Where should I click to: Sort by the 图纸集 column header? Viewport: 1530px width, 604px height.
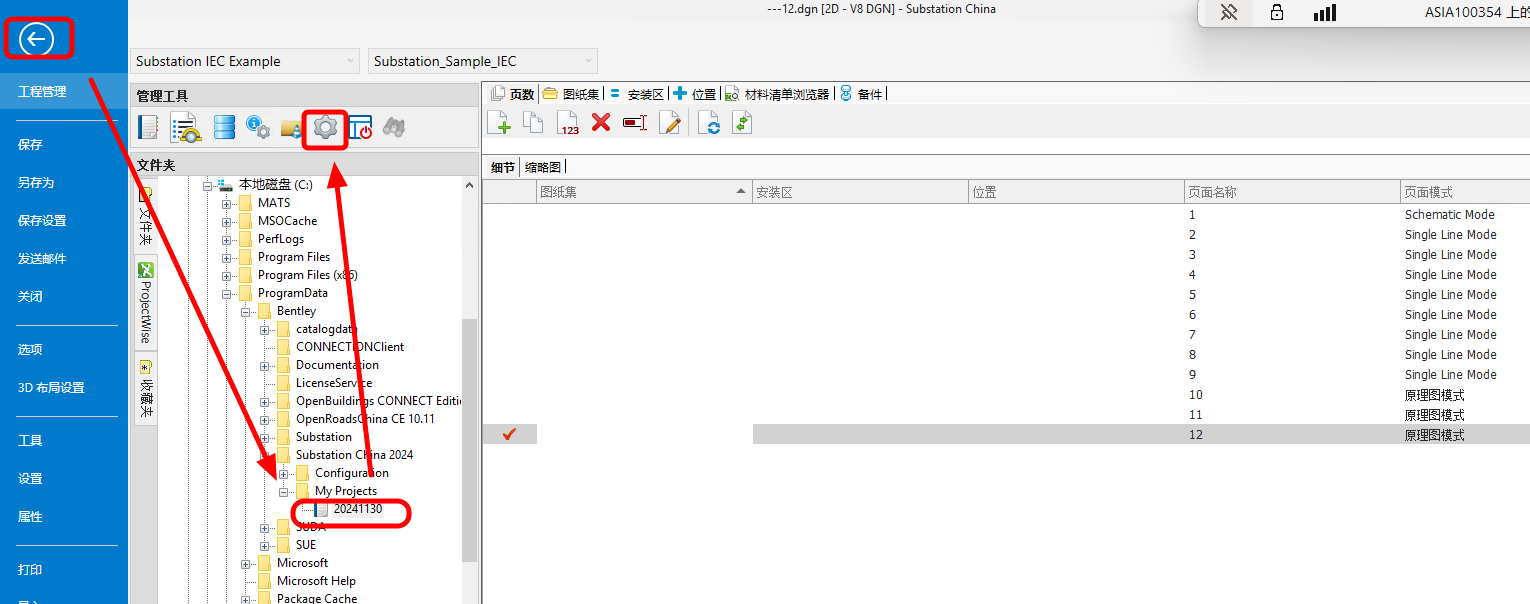pyautogui.click(x=644, y=192)
